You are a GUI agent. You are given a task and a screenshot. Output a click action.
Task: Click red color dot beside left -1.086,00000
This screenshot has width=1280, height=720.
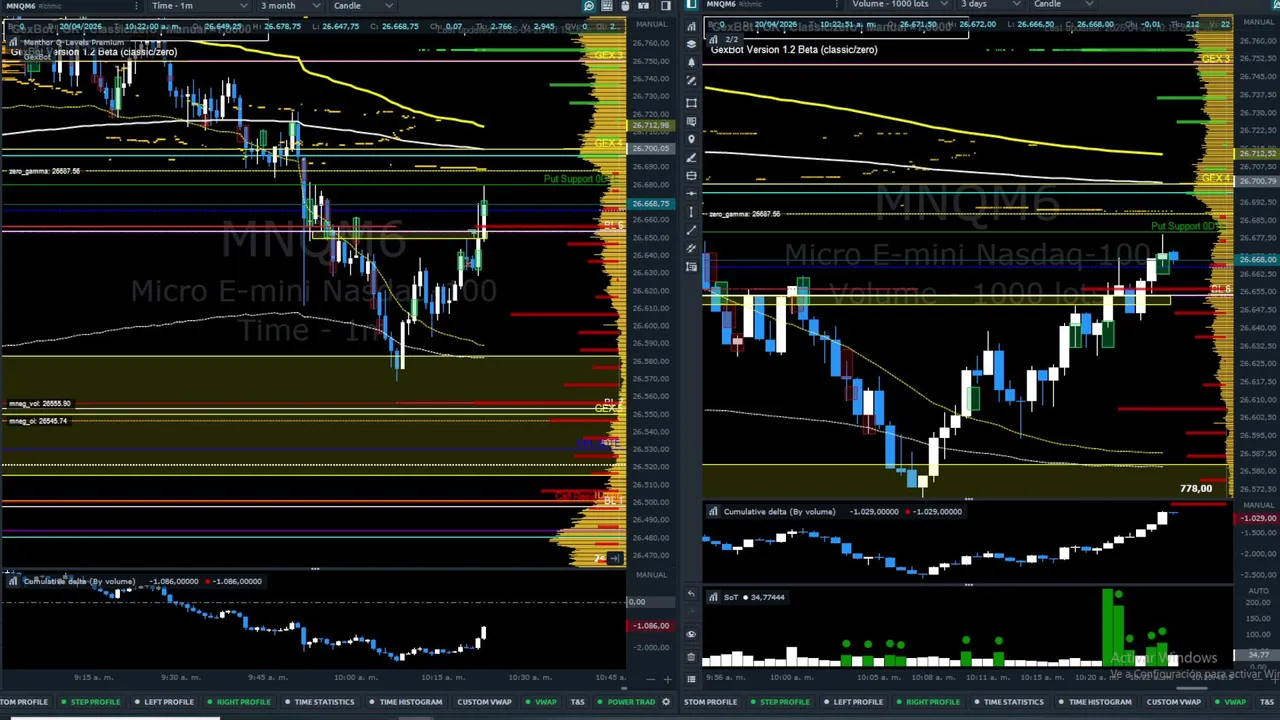(207, 581)
